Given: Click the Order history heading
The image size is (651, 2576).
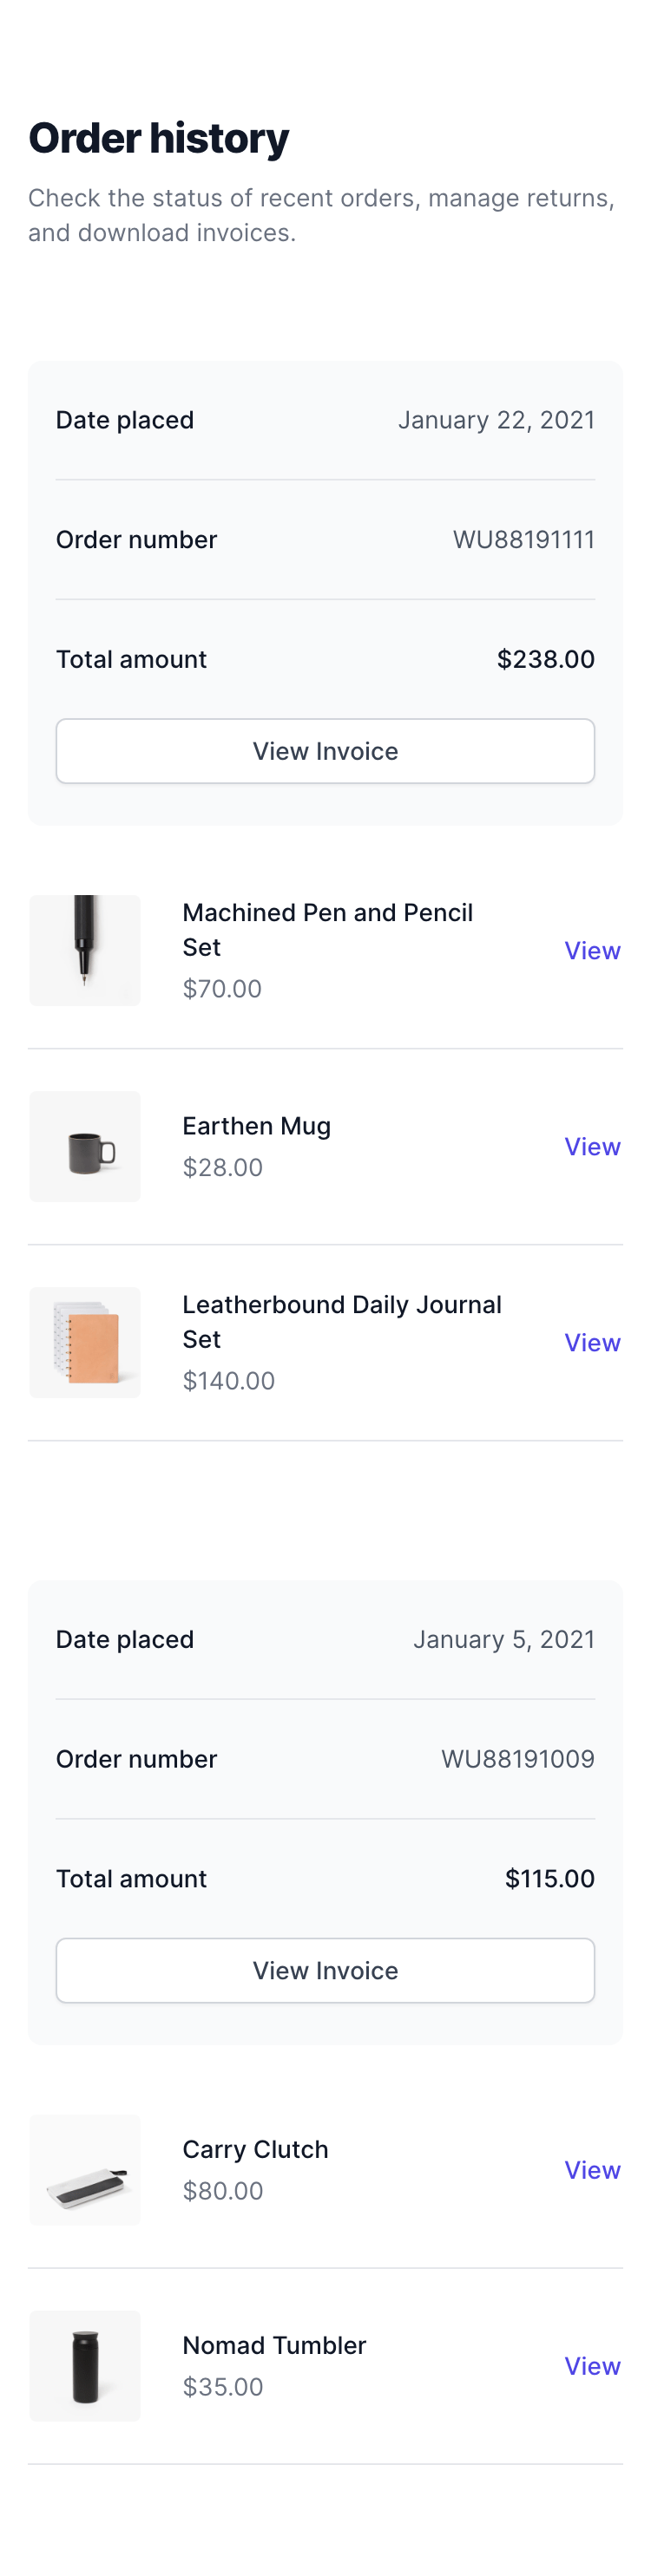Looking at the screenshot, I should pyautogui.click(x=158, y=138).
